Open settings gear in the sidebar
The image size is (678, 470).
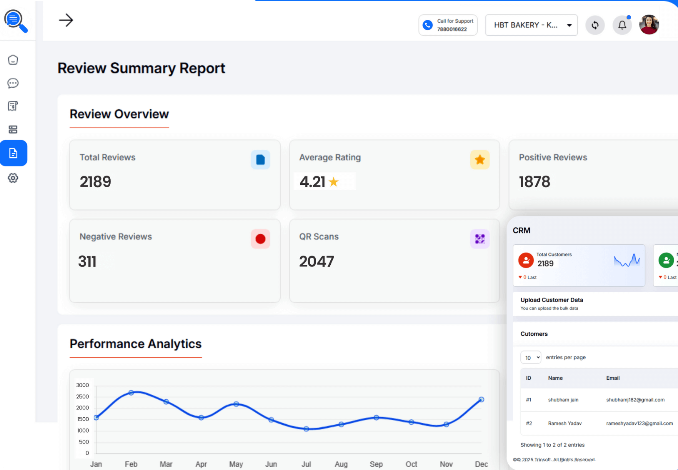click(13, 178)
